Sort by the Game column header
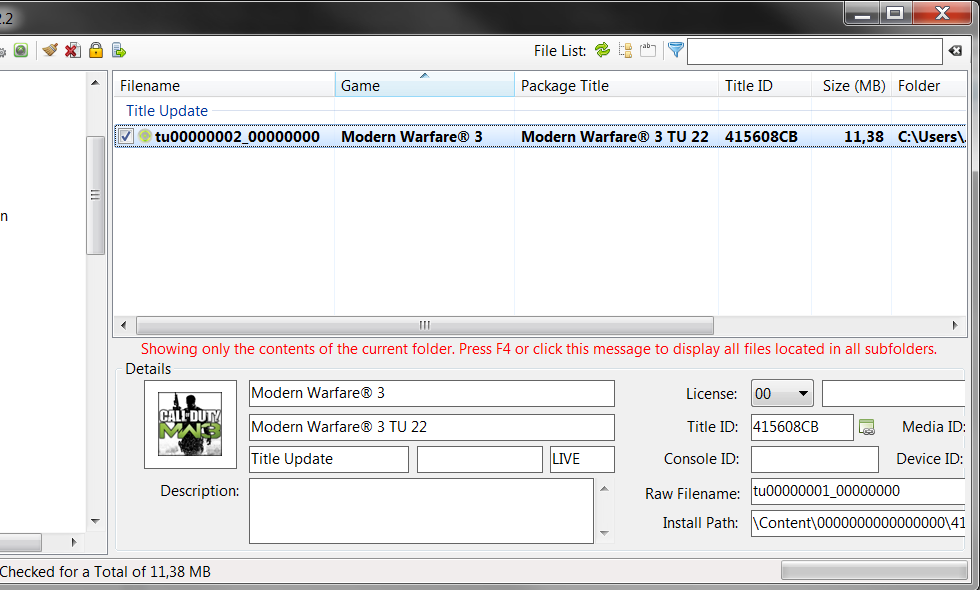This screenshot has height=590, width=980. pos(425,86)
